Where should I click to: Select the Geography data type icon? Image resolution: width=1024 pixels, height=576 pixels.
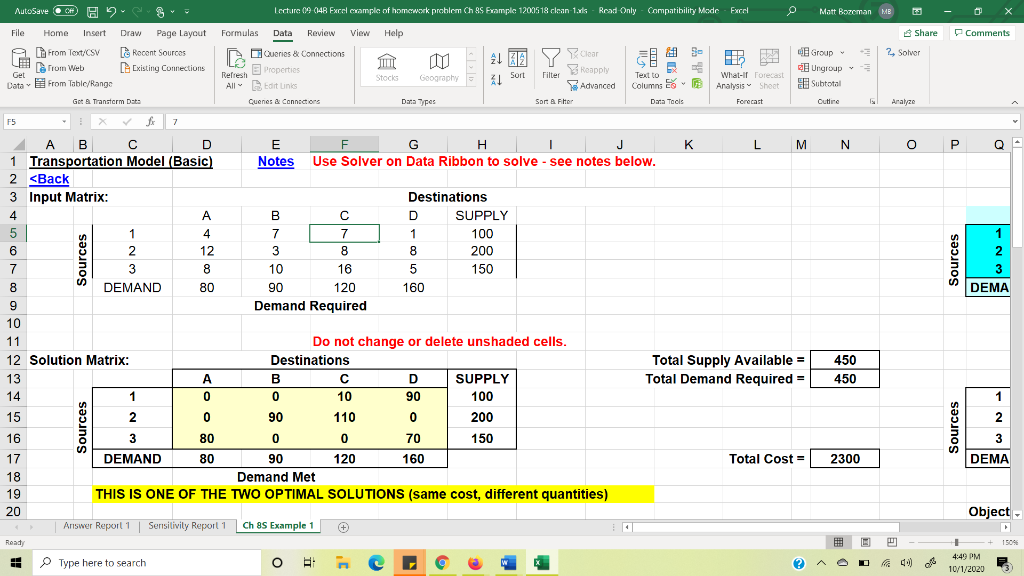[437, 68]
